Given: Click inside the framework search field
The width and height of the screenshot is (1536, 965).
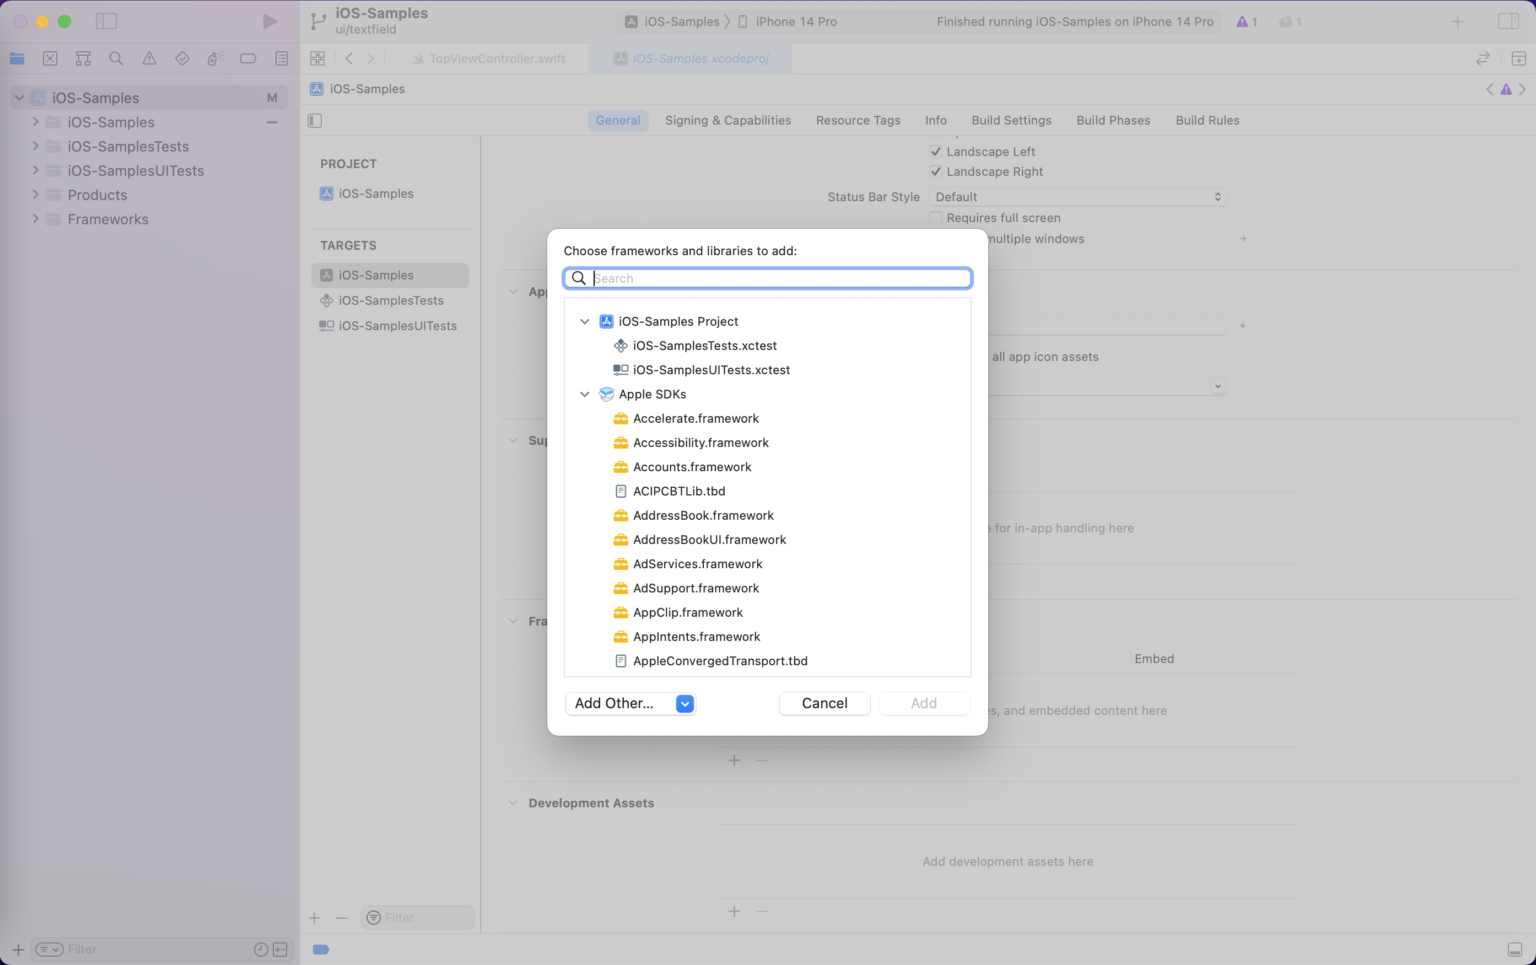Looking at the screenshot, I should [770, 278].
